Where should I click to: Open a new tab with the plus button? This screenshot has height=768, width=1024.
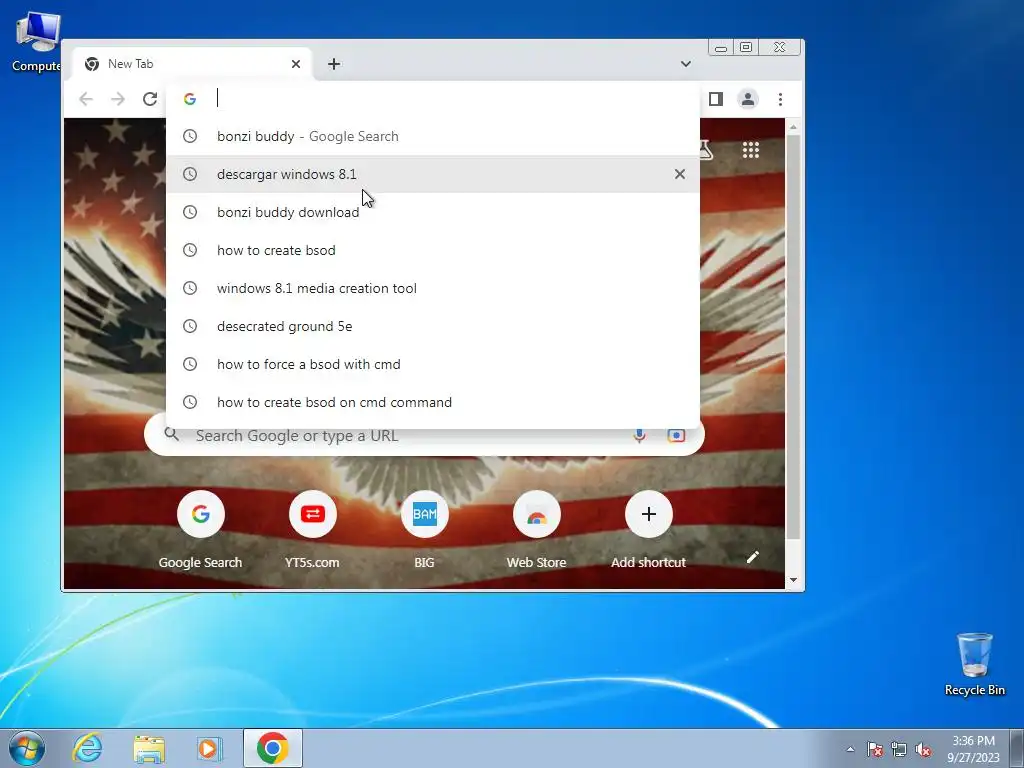click(334, 64)
